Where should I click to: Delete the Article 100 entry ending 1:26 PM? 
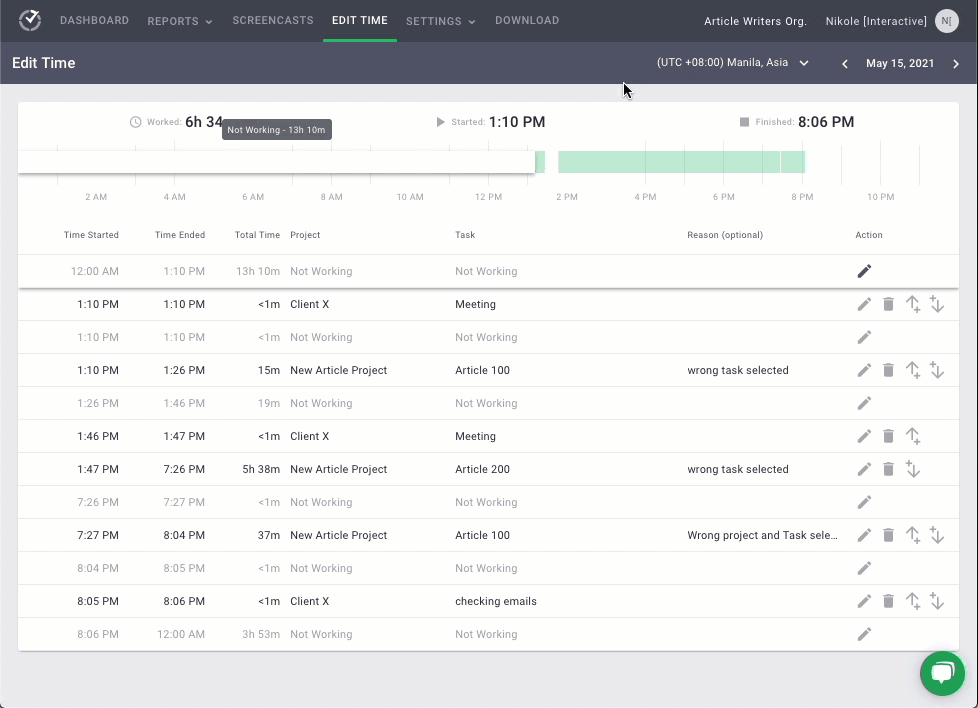coord(888,371)
